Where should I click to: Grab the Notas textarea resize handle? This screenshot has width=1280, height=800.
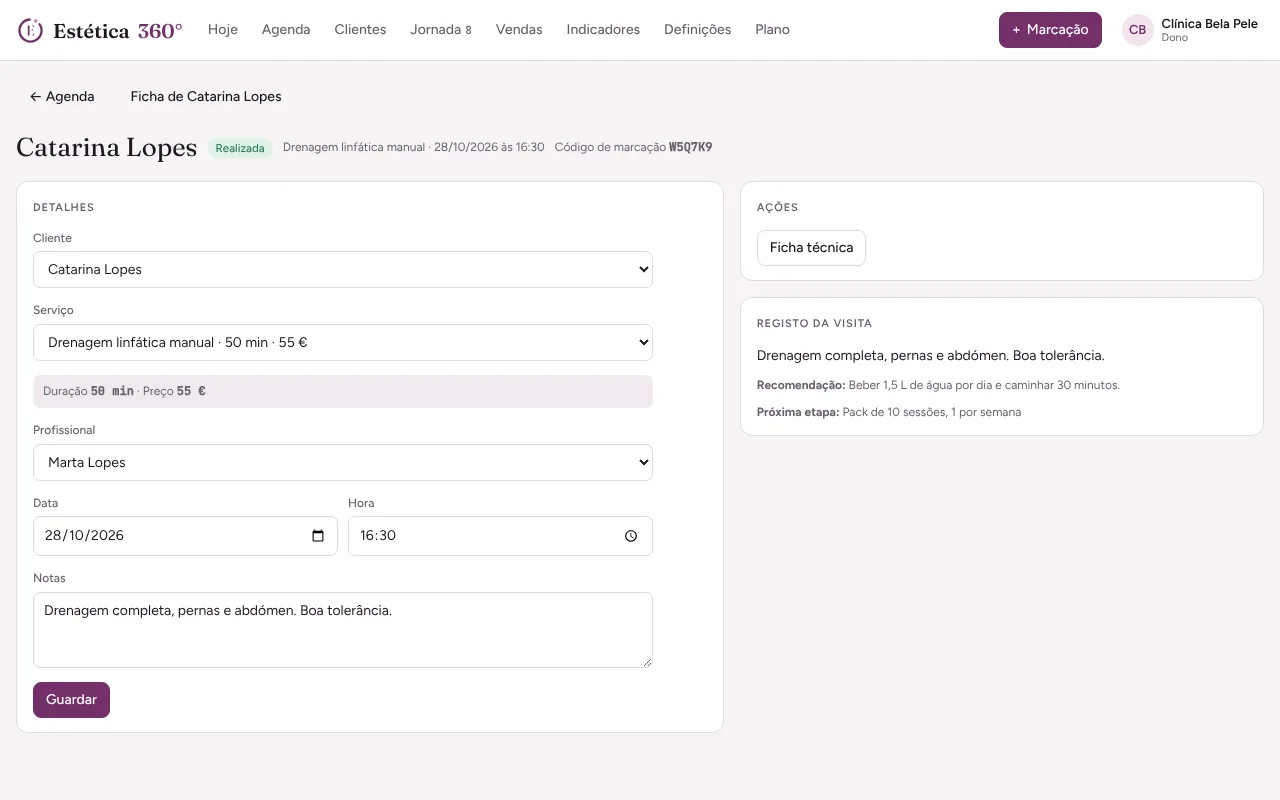coord(646,661)
